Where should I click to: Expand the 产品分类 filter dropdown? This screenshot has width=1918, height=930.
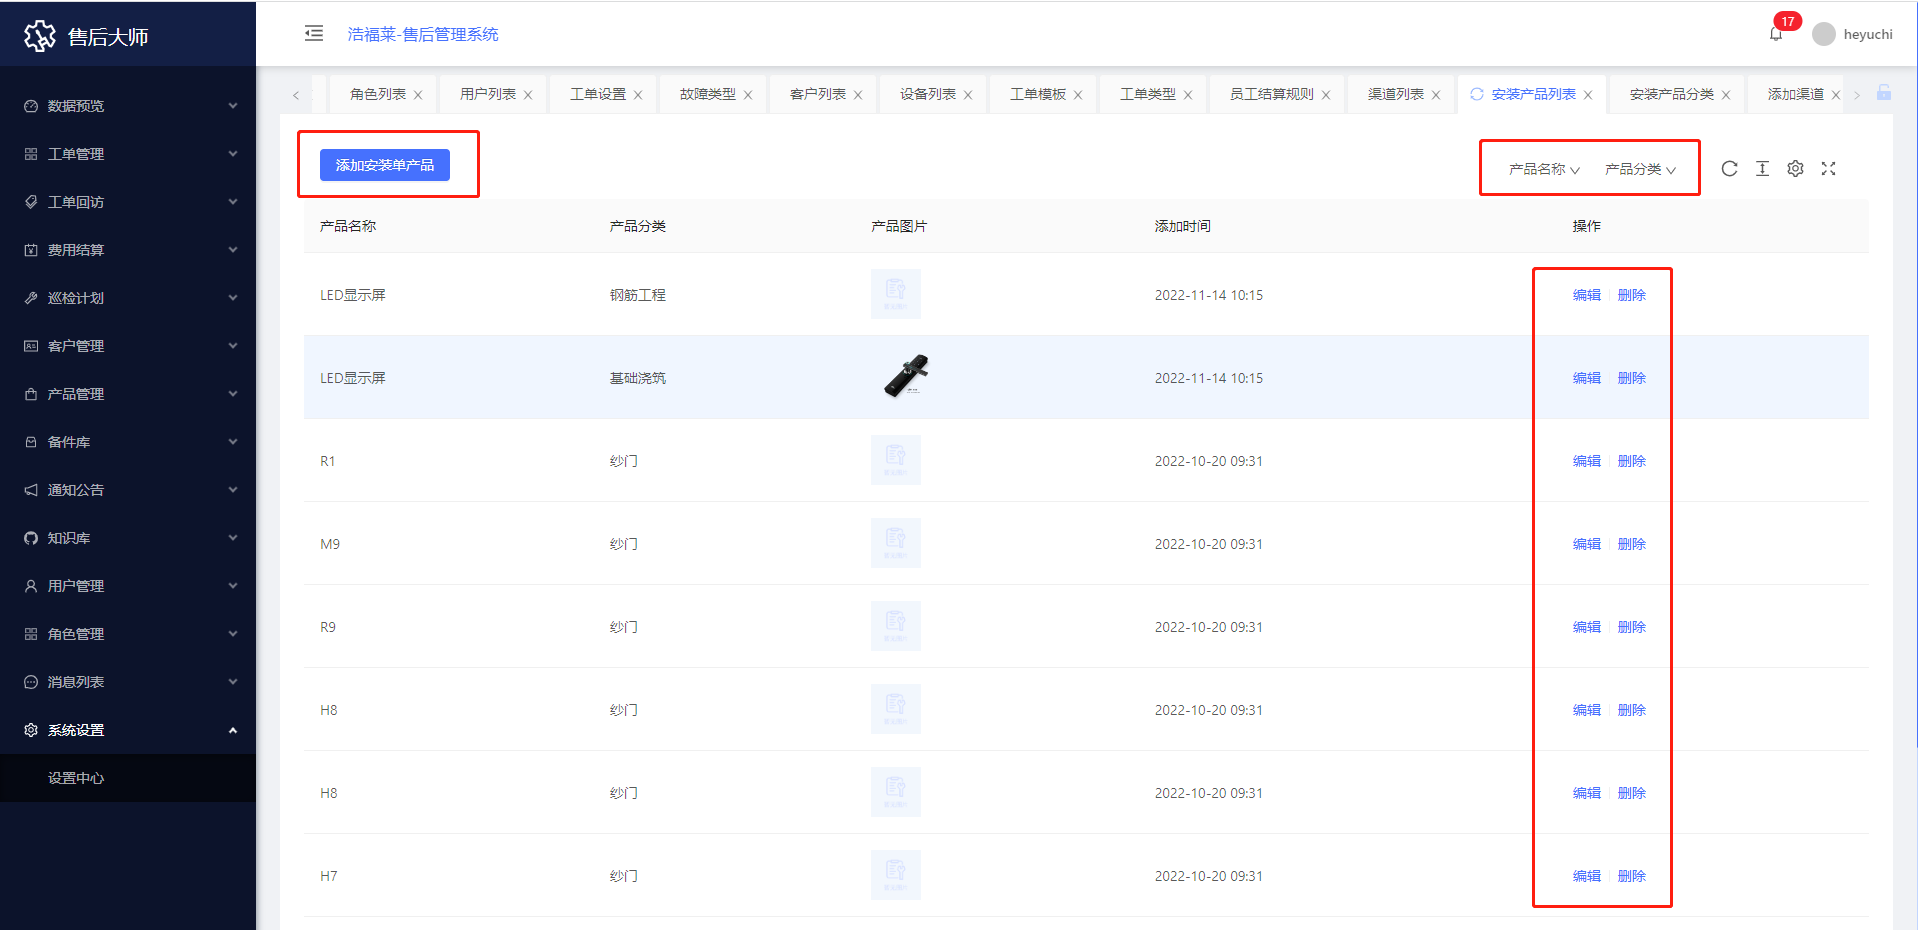pyautogui.click(x=1639, y=169)
